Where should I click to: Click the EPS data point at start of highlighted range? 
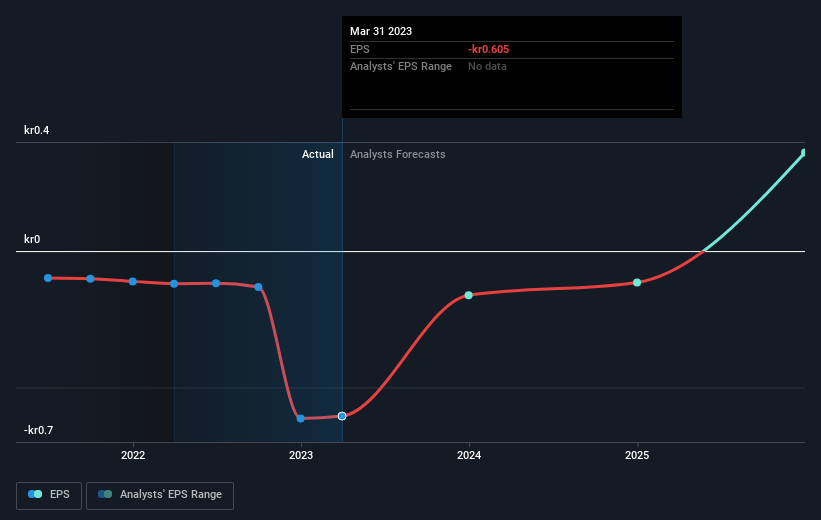(174, 284)
